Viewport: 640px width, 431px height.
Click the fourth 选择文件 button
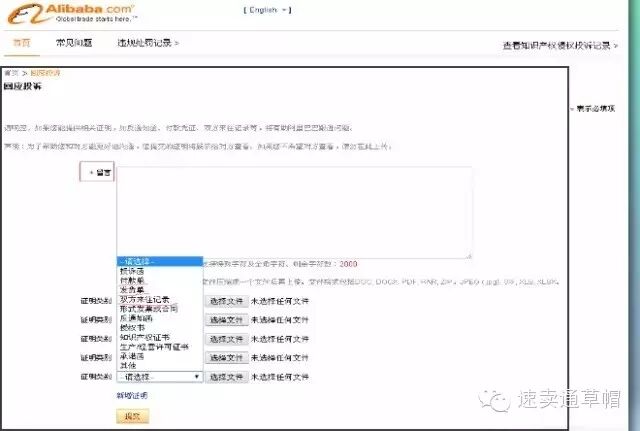227,358
